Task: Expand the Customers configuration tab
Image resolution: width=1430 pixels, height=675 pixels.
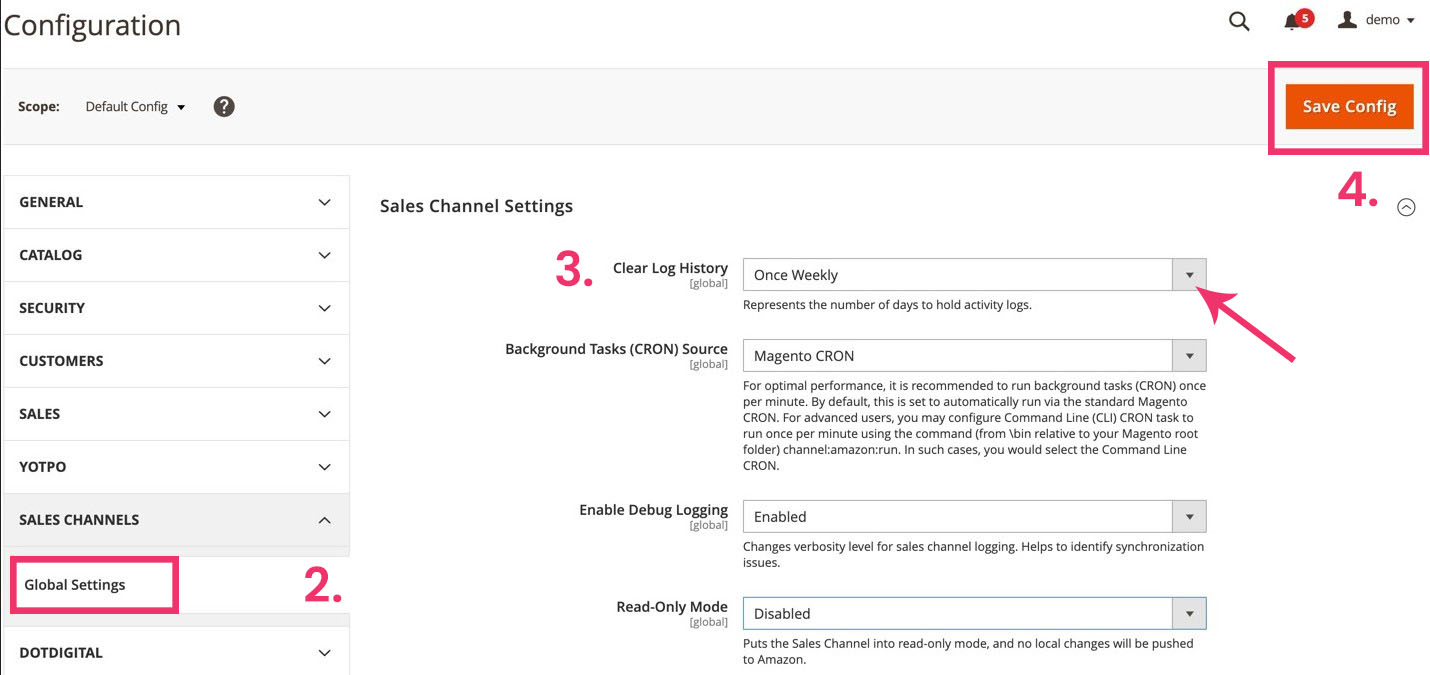Action: pyautogui.click(x=176, y=361)
